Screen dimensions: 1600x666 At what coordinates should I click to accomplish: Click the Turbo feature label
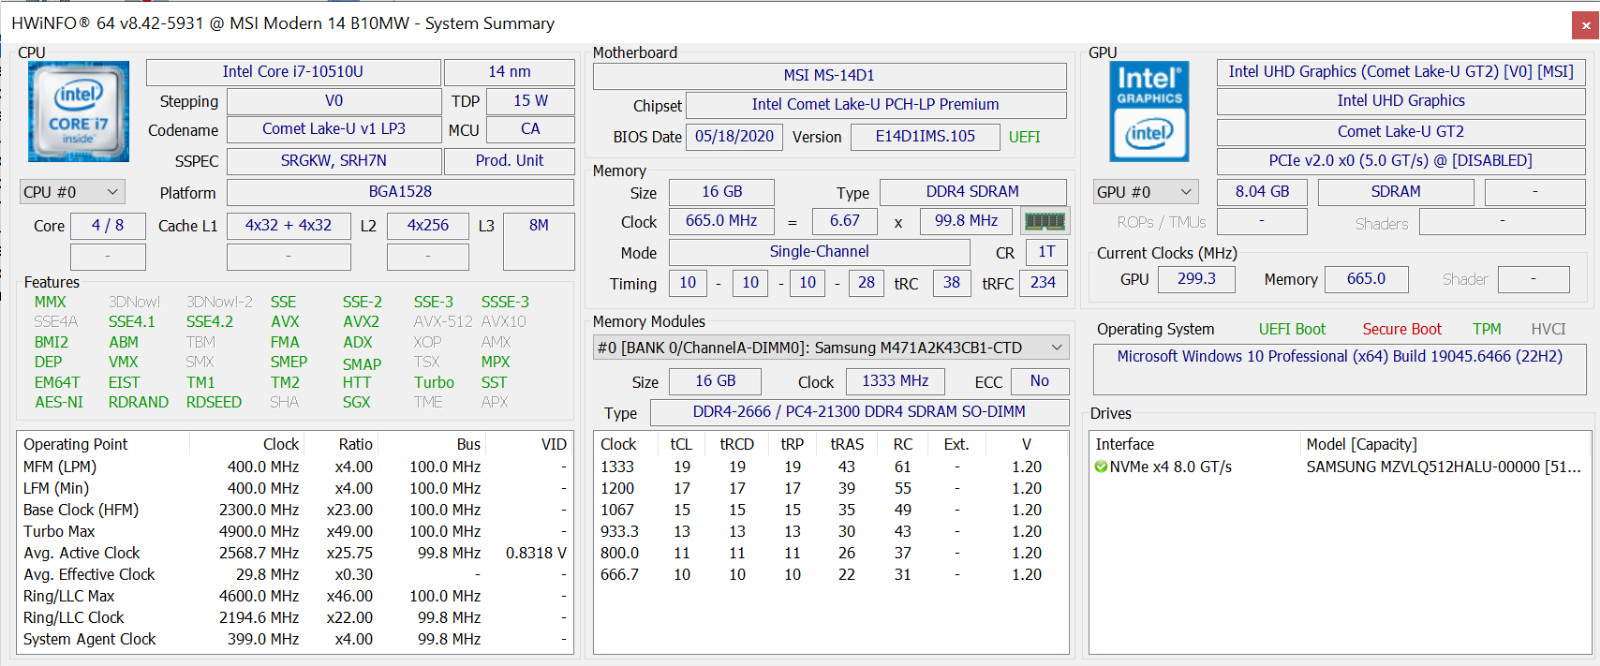tap(434, 383)
